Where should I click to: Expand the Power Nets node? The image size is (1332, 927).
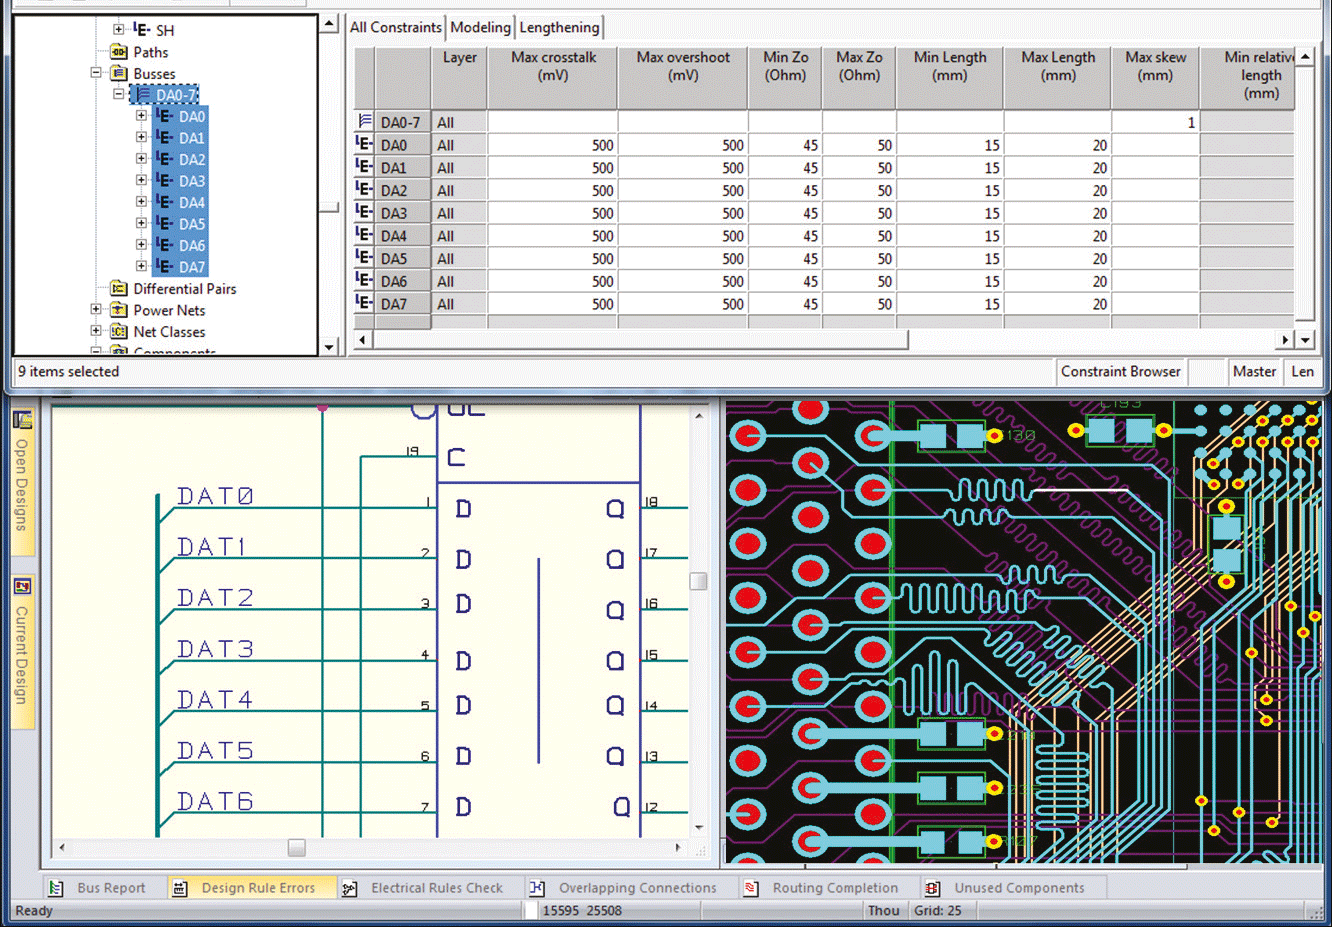[x=96, y=309]
